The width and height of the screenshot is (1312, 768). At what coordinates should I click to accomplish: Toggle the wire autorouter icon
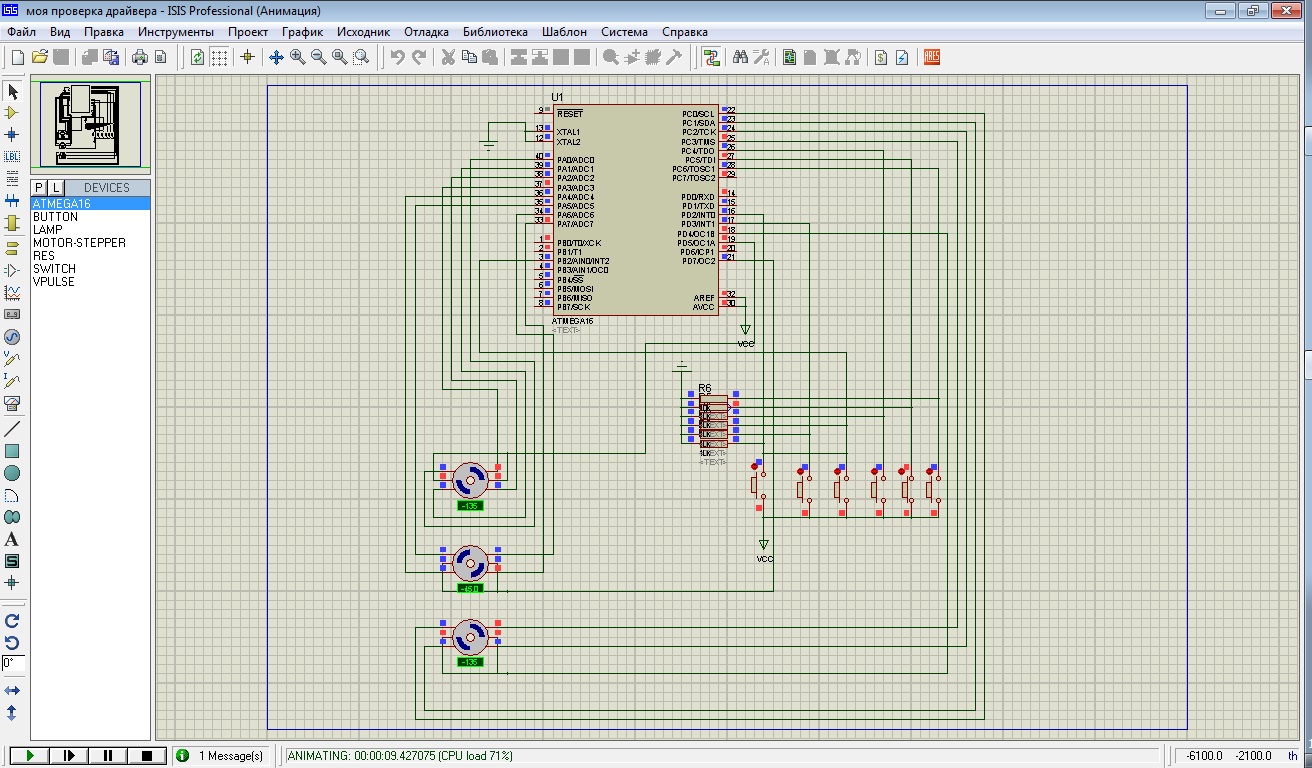click(711, 57)
